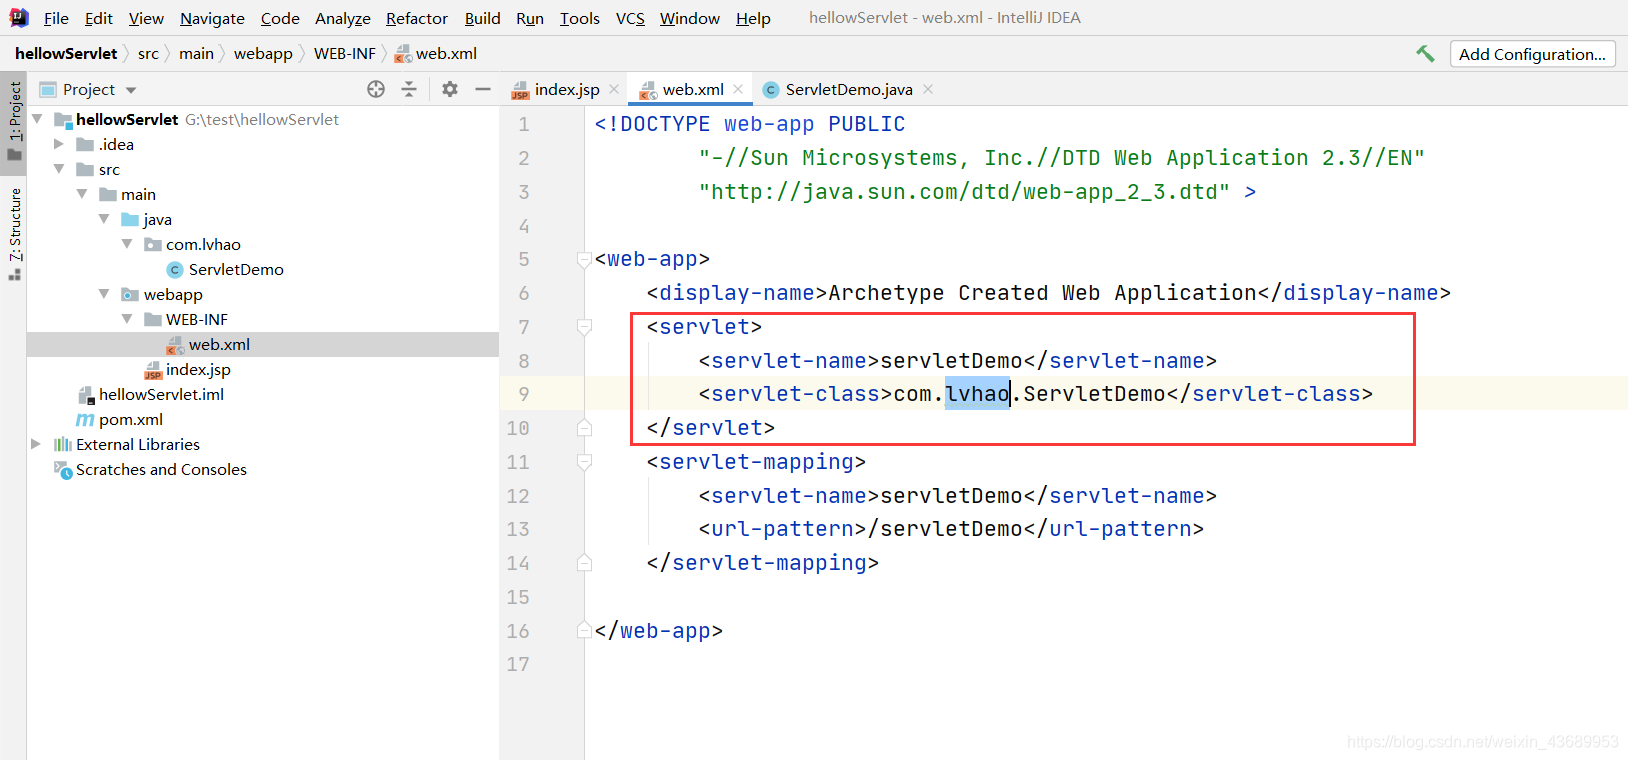Open Project panel settings gear
This screenshot has width=1628, height=760.
450,89
